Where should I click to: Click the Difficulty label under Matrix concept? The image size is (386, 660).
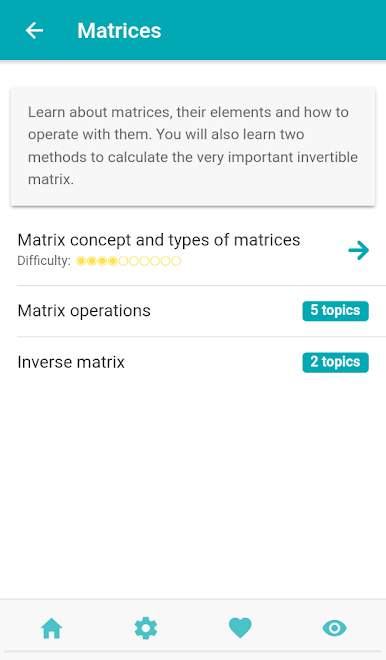coord(44,261)
